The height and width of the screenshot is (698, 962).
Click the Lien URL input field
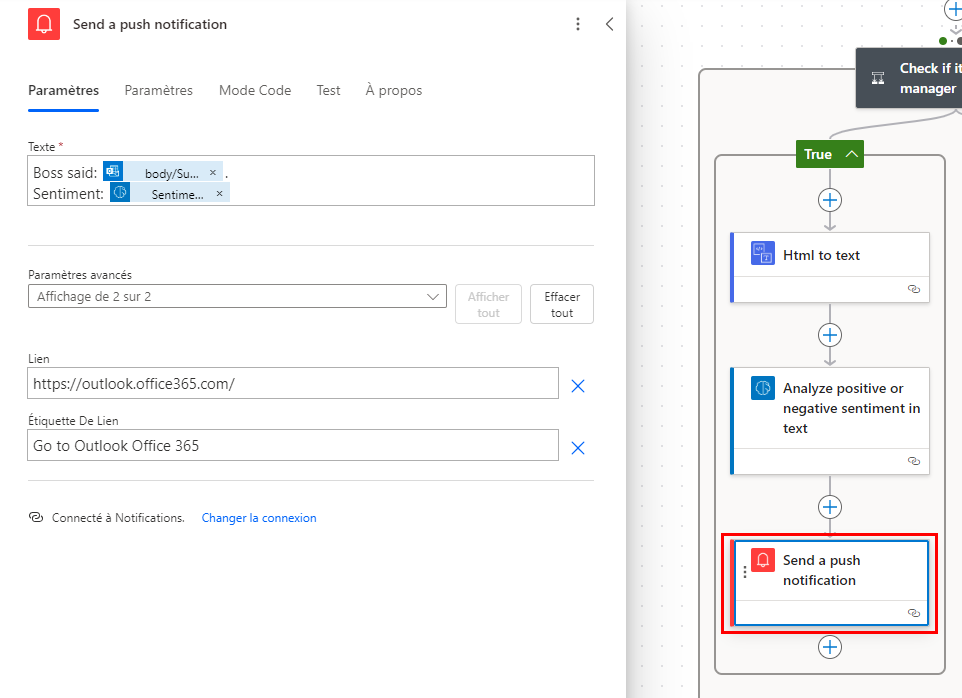(293, 383)
